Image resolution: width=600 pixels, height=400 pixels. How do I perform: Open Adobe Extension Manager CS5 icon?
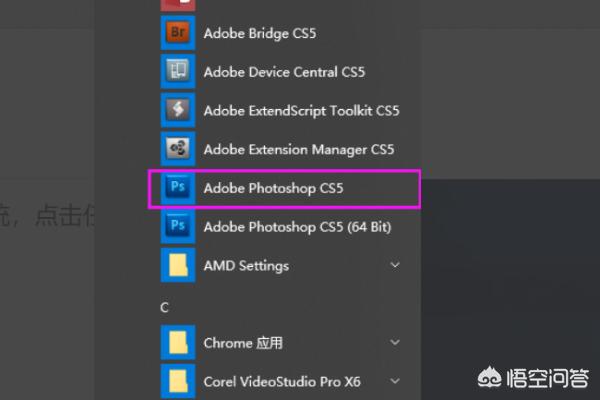(178, 149)
